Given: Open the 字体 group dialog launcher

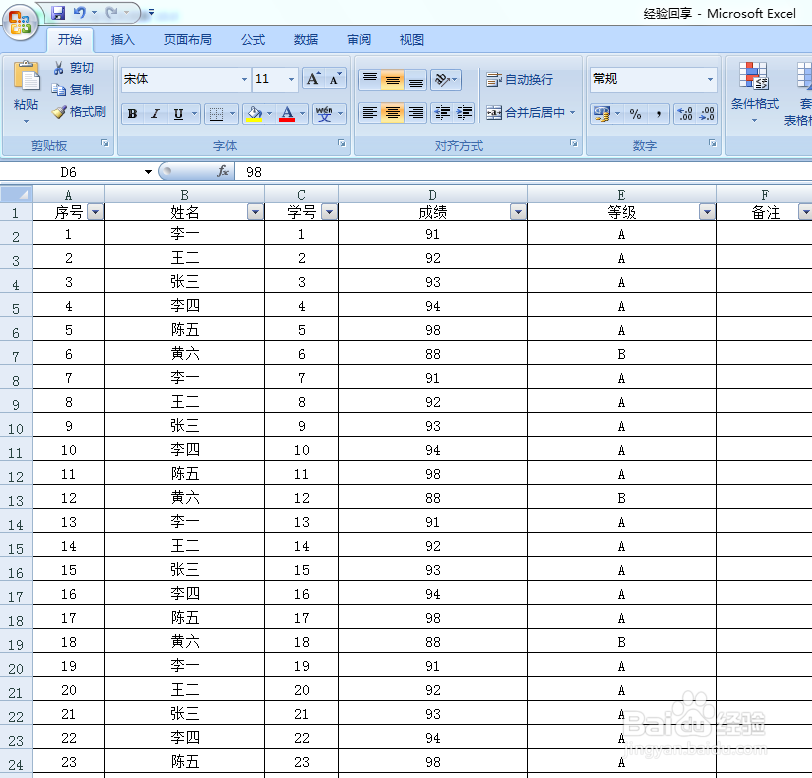Looking at the screenshot, I should click(342, 143).
